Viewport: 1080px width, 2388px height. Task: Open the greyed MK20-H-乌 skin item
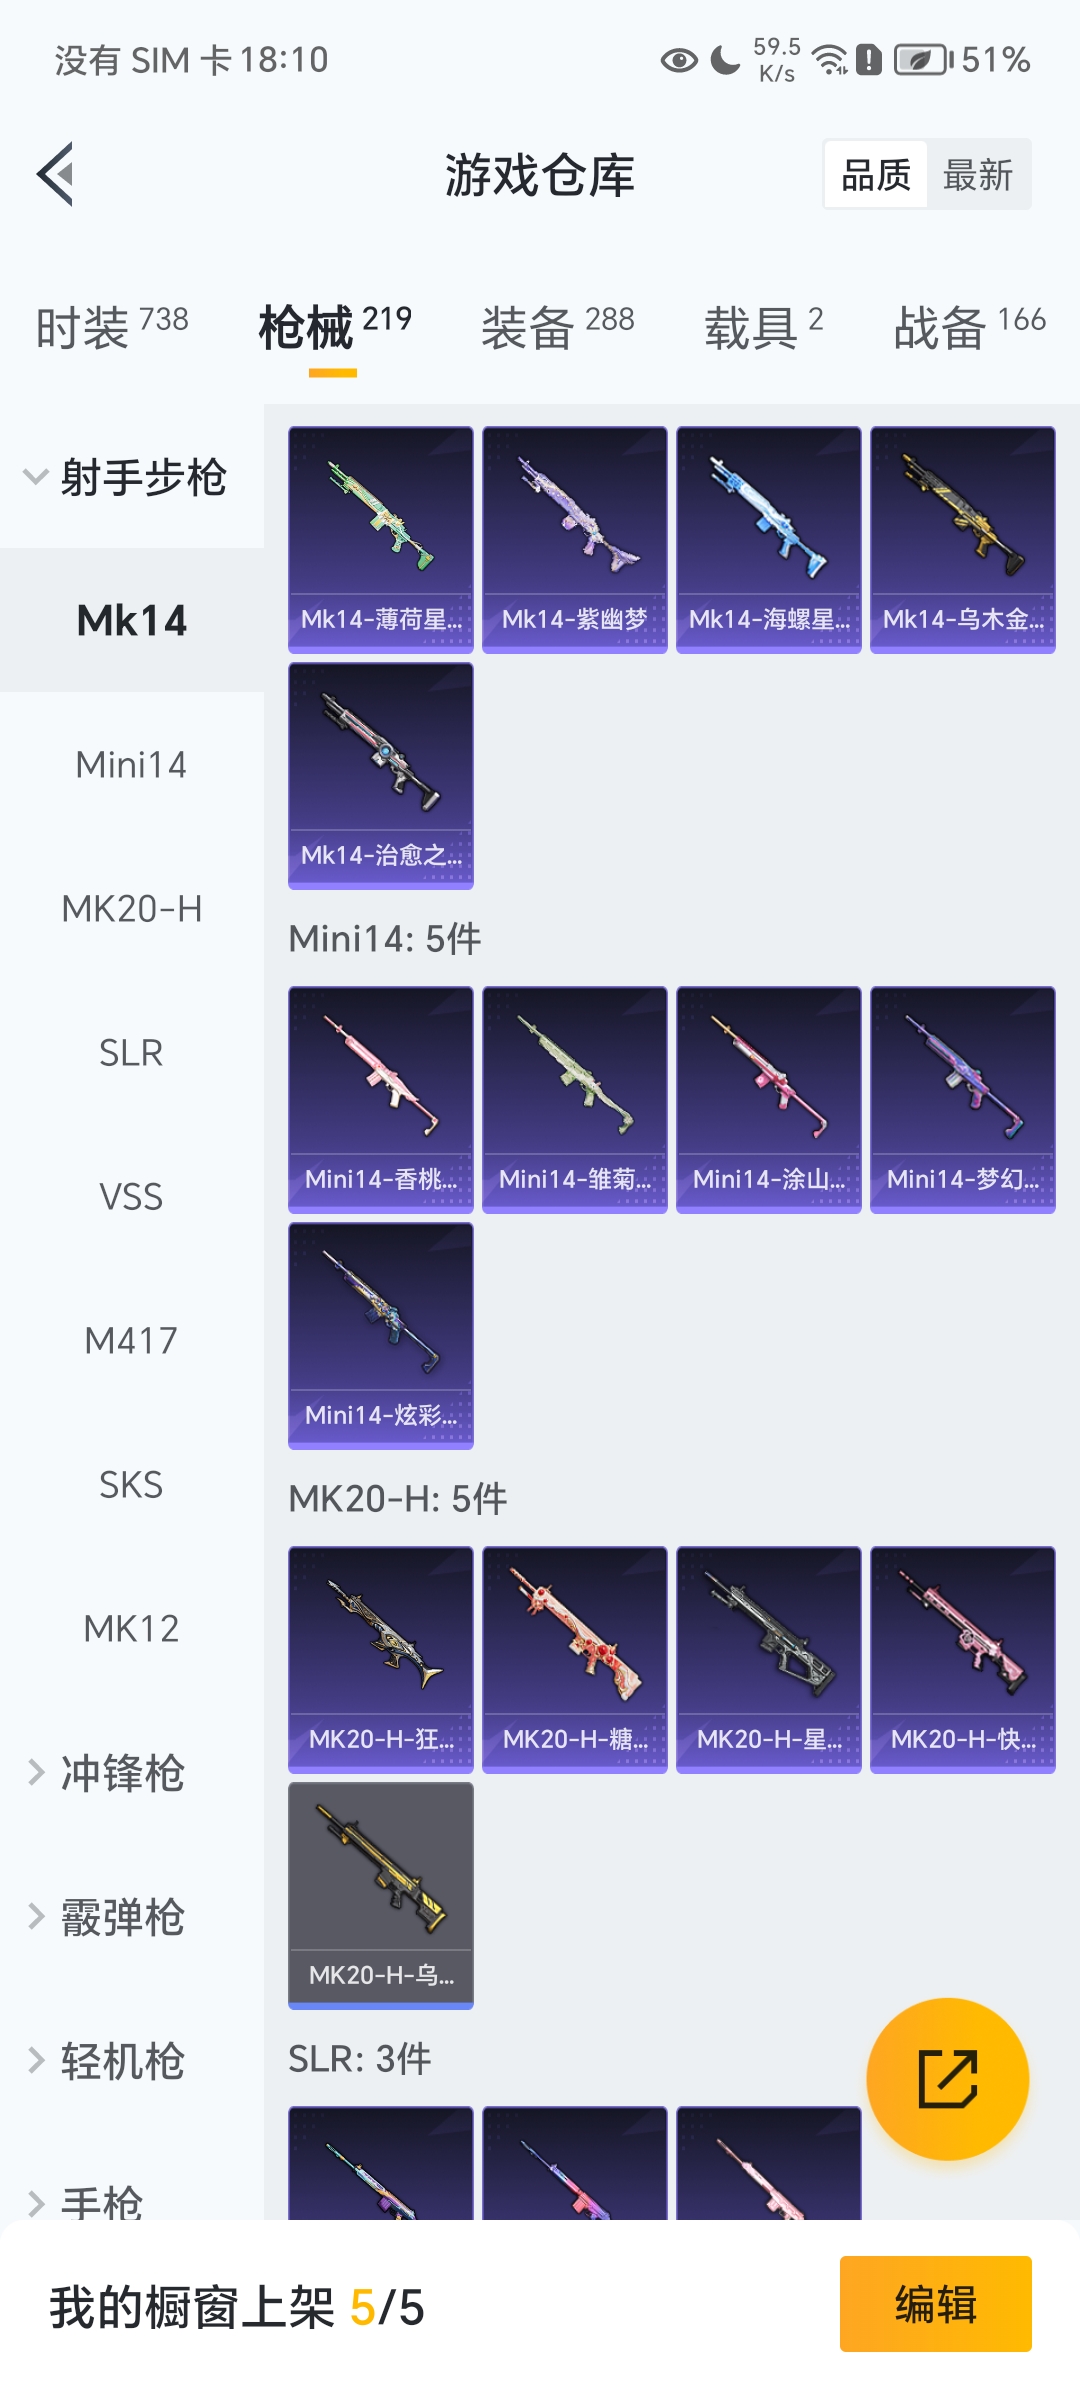point(381,1896)
